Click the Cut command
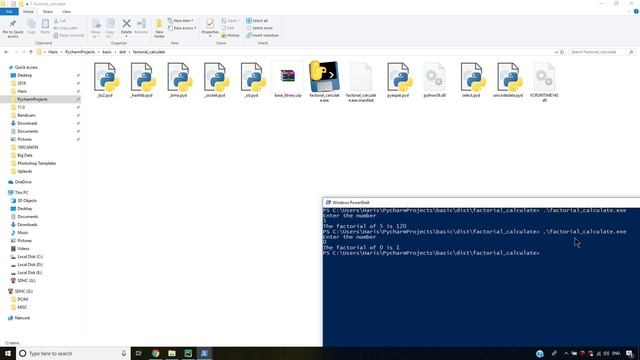The width and height of the screenshot is (640, 360). (60, 21)
